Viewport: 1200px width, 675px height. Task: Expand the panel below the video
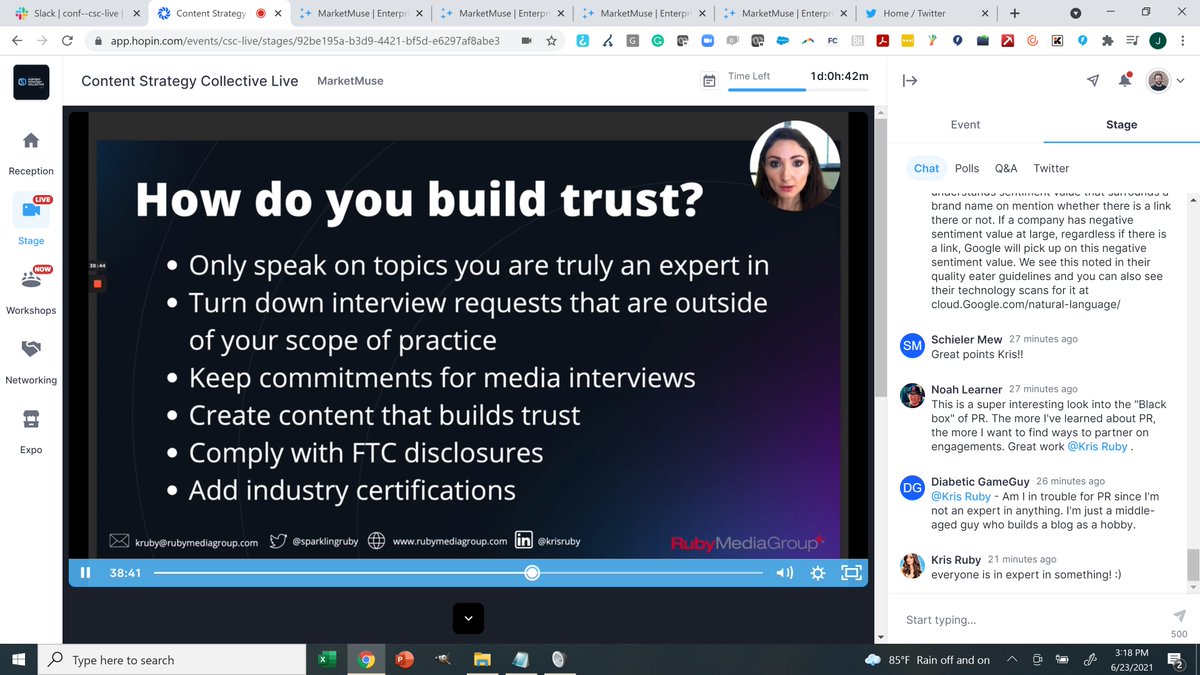pyautogui.click(x=469, y=618)
